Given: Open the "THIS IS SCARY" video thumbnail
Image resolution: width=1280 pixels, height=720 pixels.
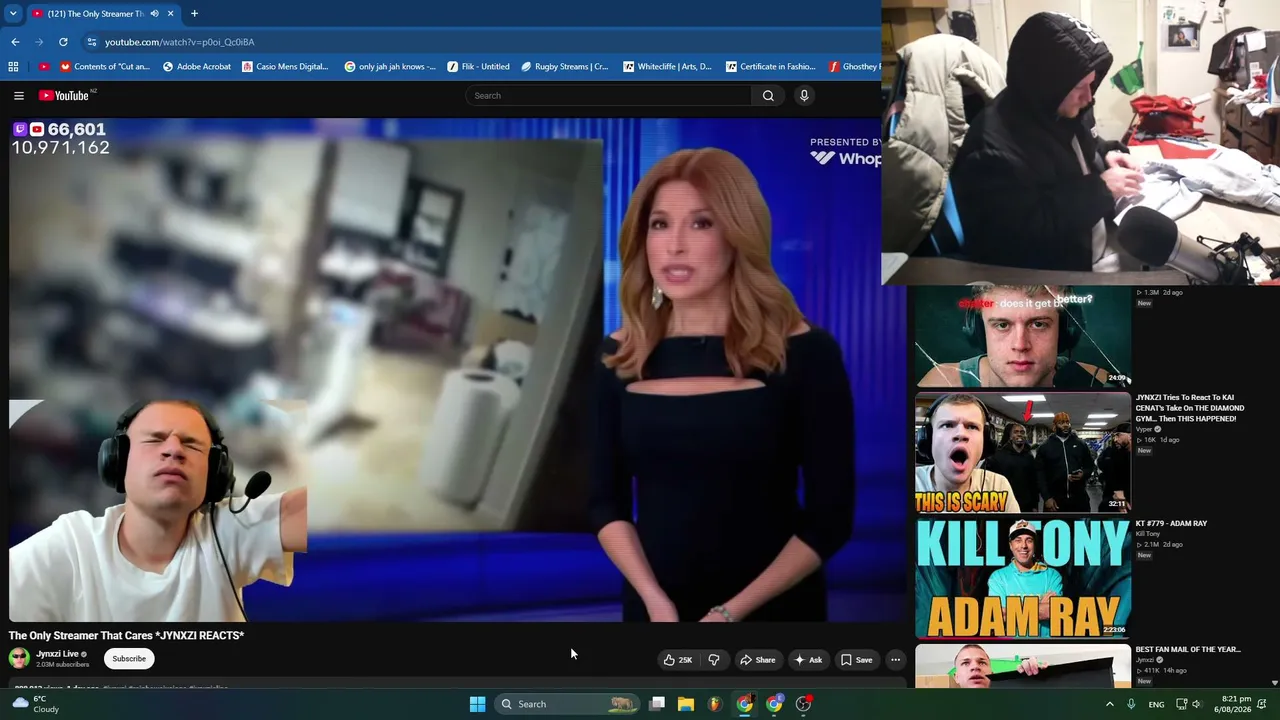Looking at the screenshot, I should pos(1023,453).
